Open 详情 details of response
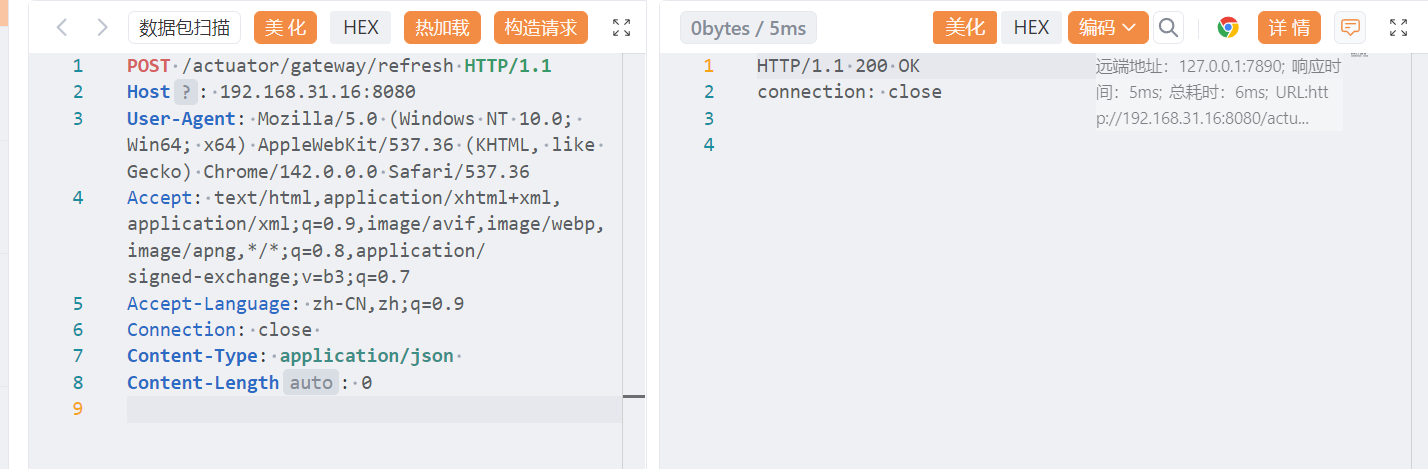 pyautogui.click(x=1289, y=28)
